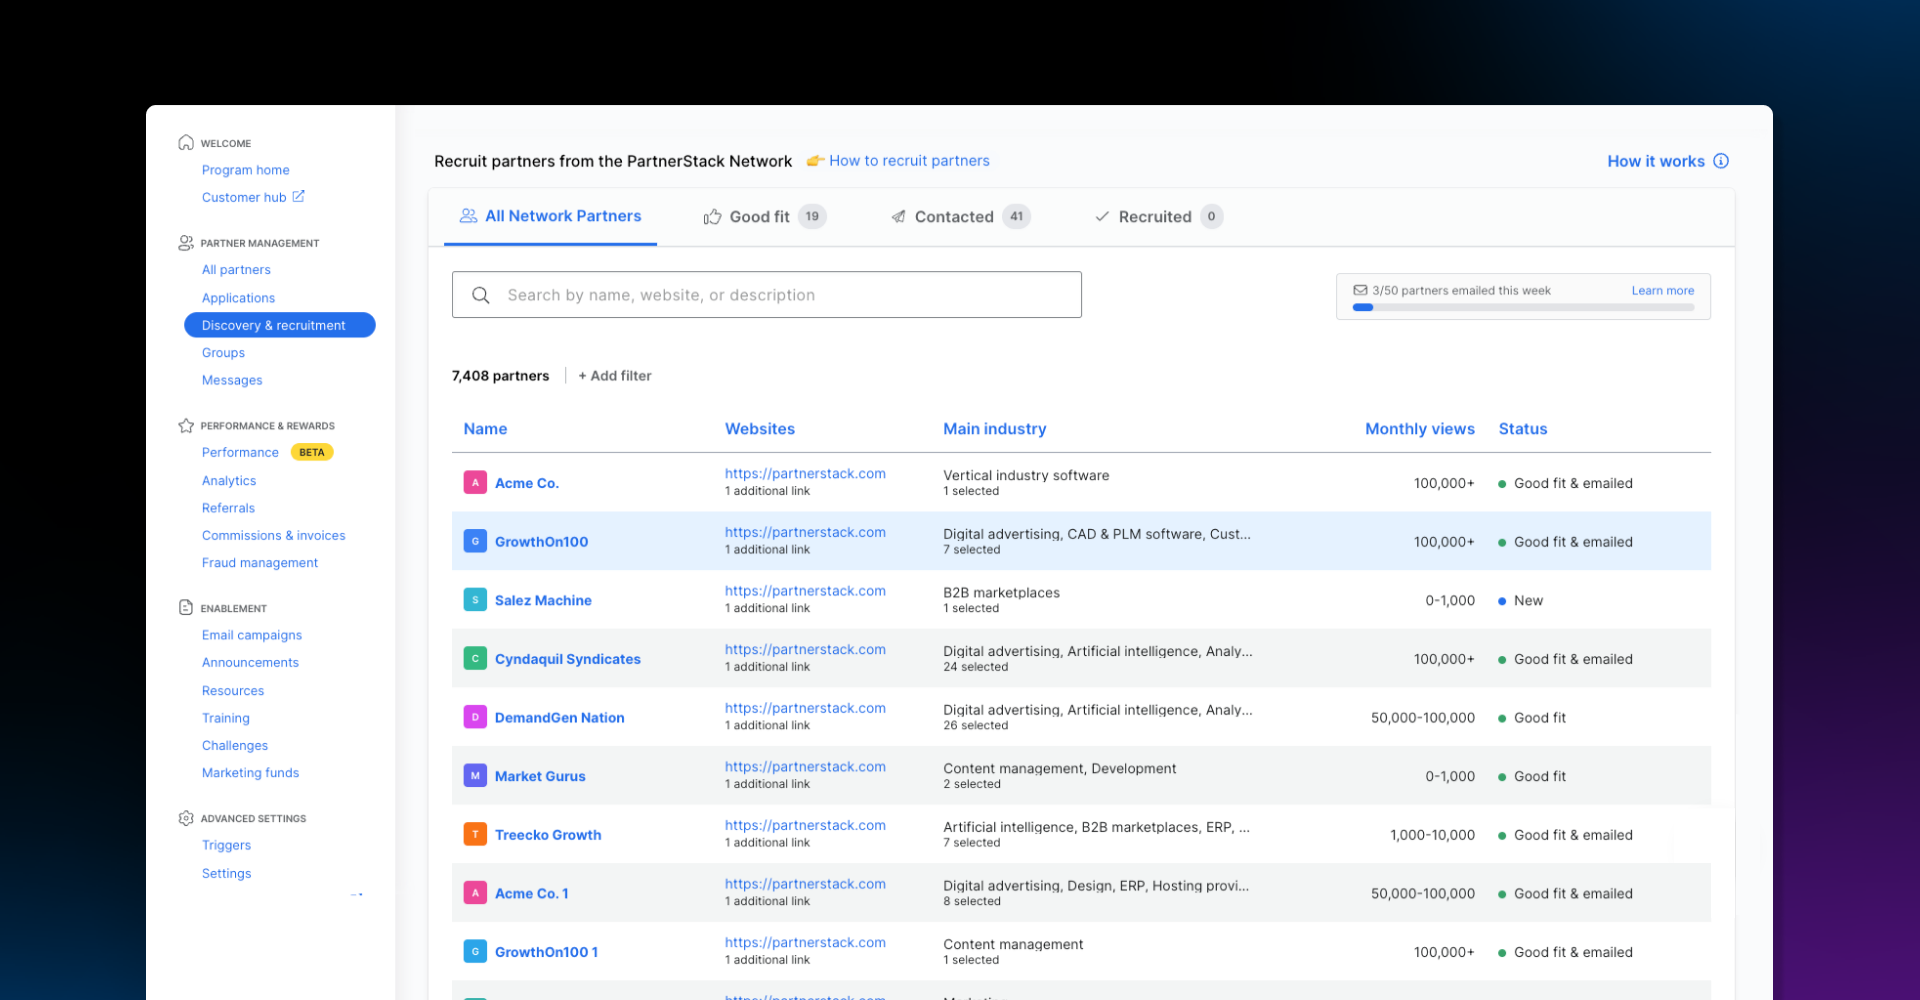Click the emailed partners progress bar
This screenshot has height=1000, width=1920.
(x=1523, y=307)
